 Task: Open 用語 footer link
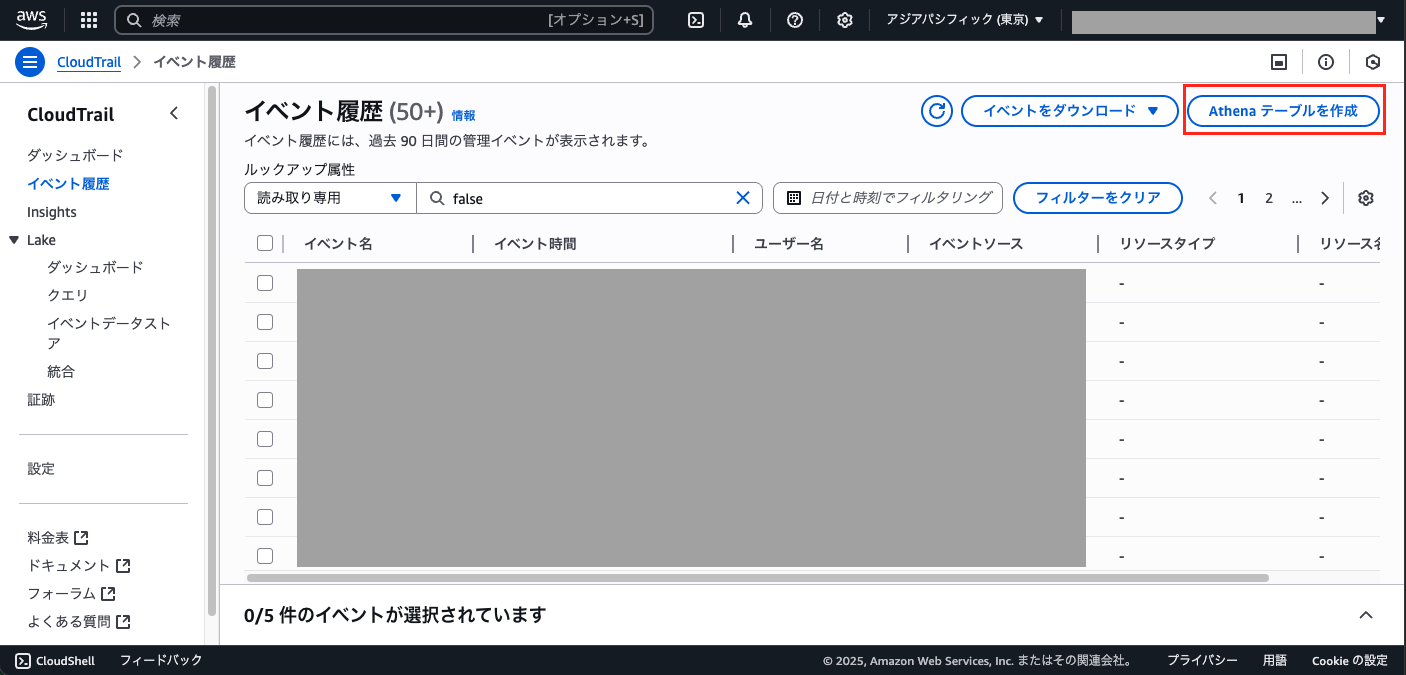1275,660
